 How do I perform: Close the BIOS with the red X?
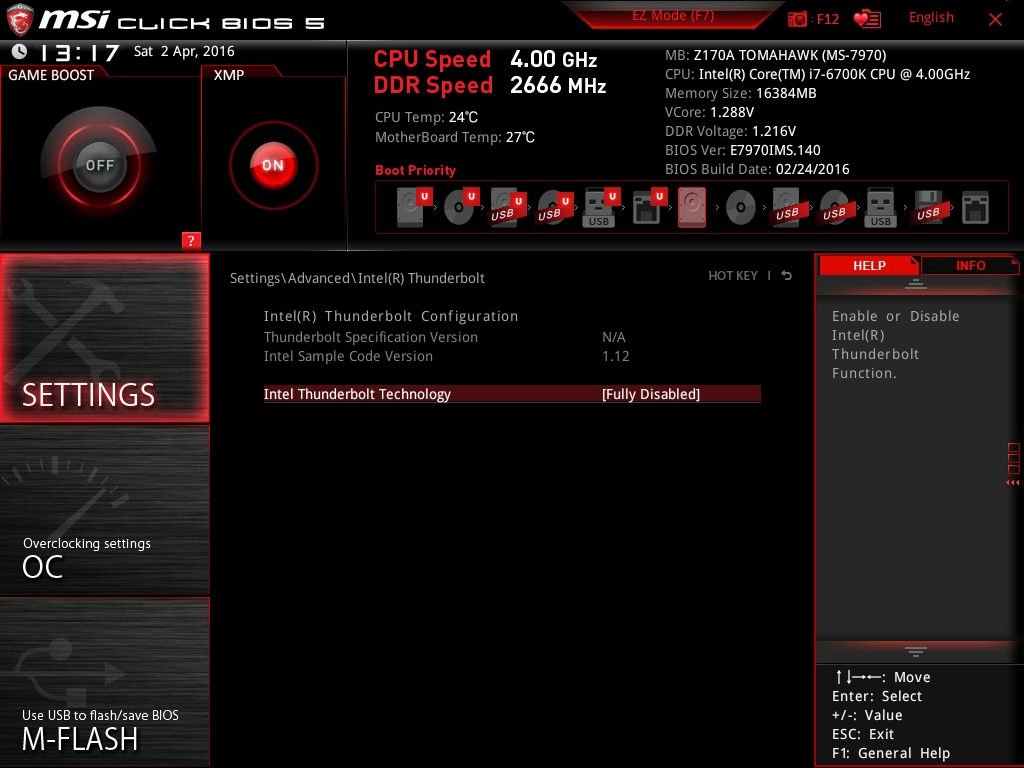click(x=995, y=19)
